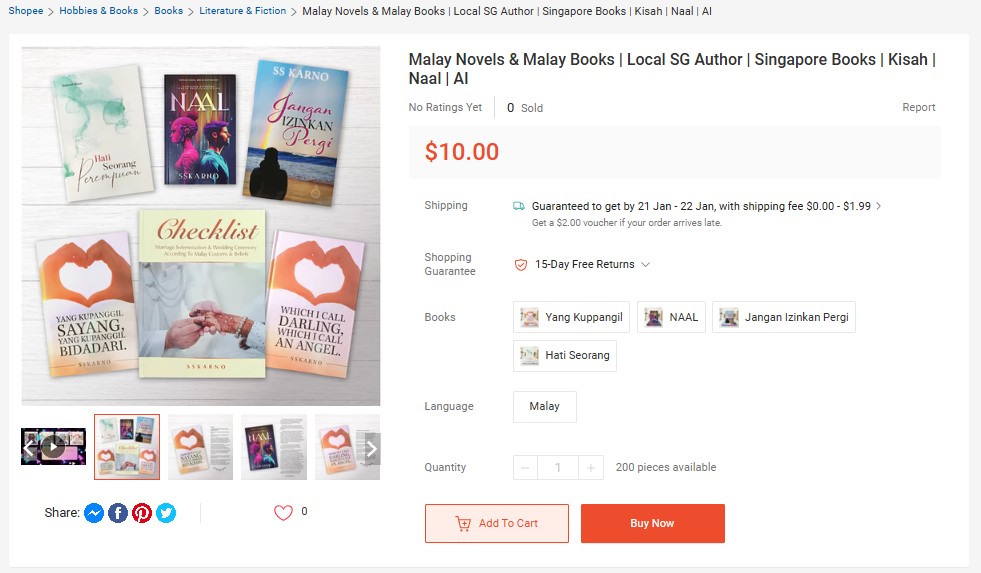Choose the Hati Seorang book option
The width and height of the screenshot is (981, 573).
(565, 355)
